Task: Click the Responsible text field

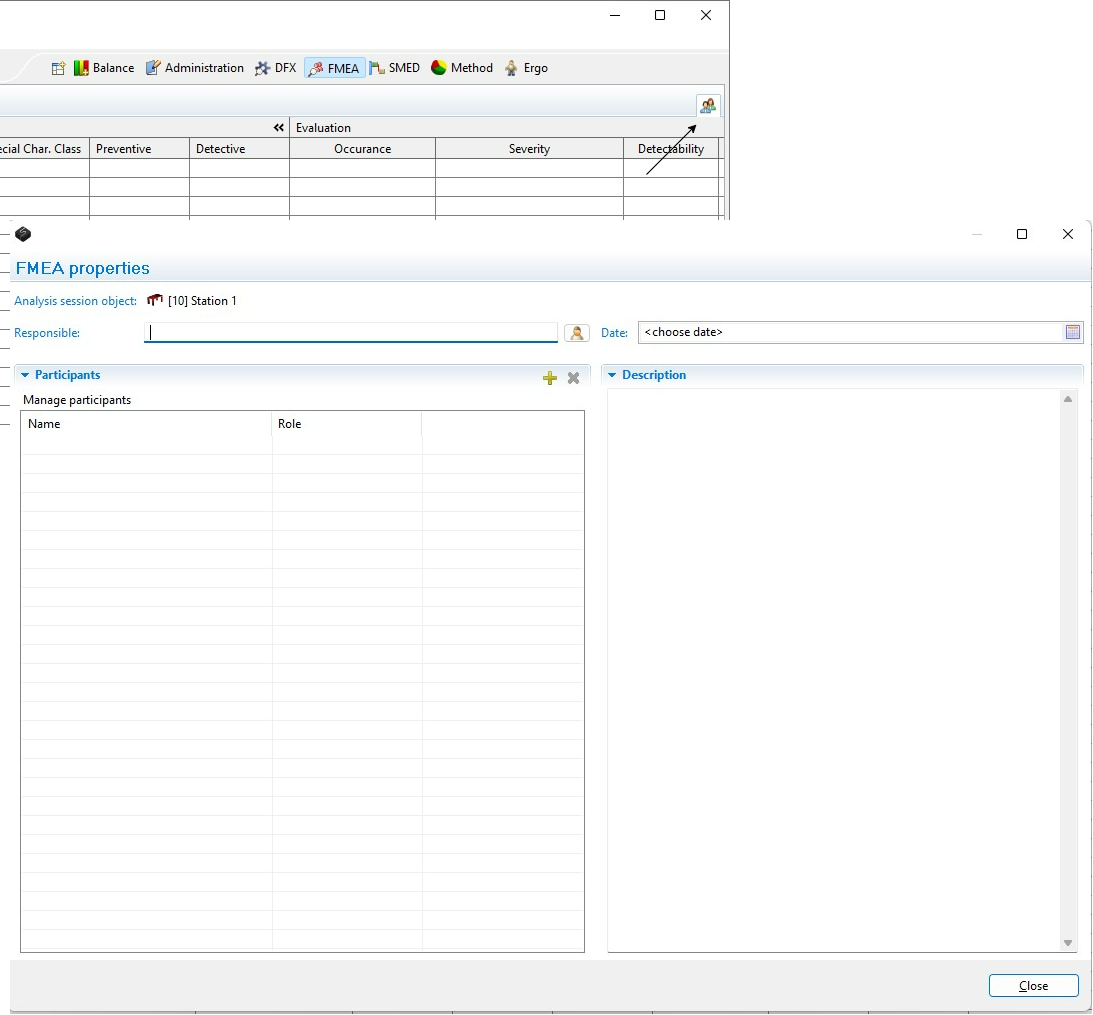Action: coord(350,332)
